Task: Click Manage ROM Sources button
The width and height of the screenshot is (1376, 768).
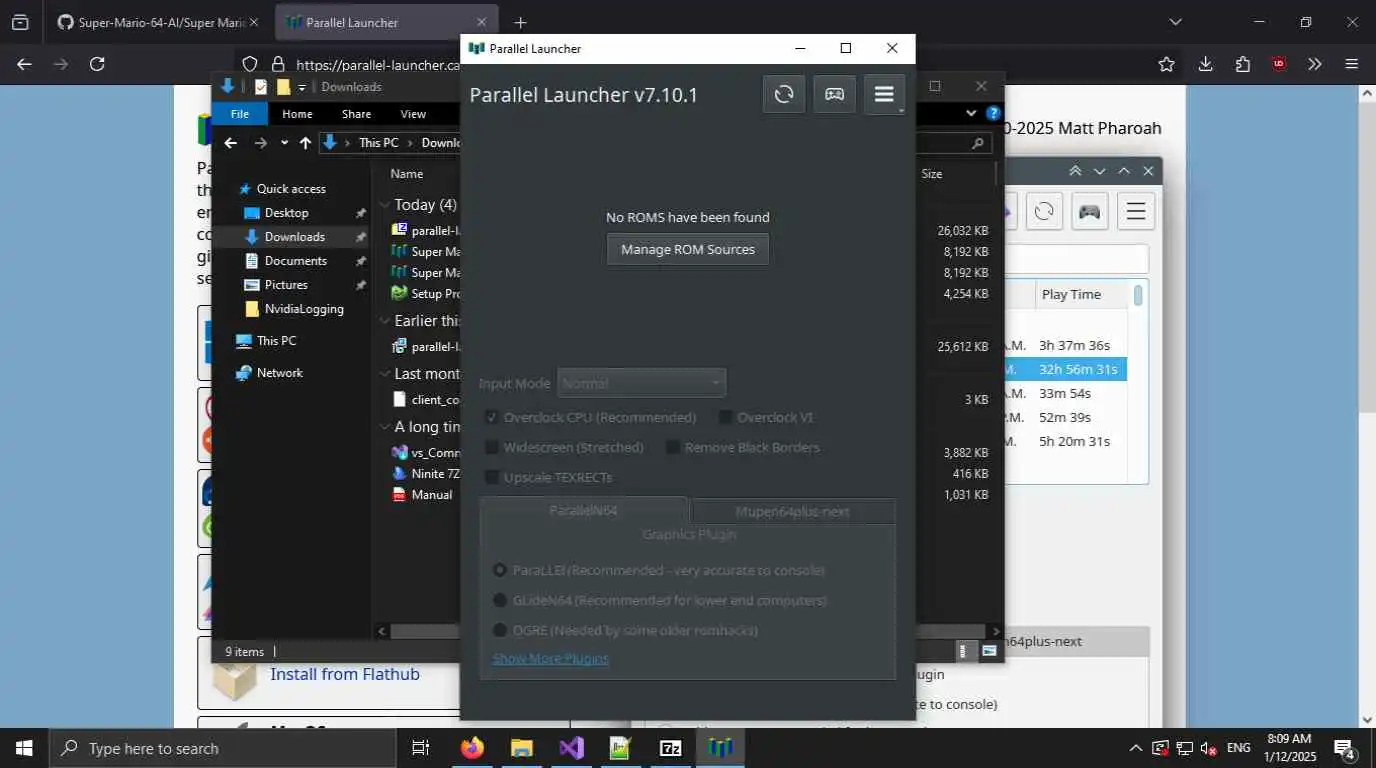Action: coord(688,249)
